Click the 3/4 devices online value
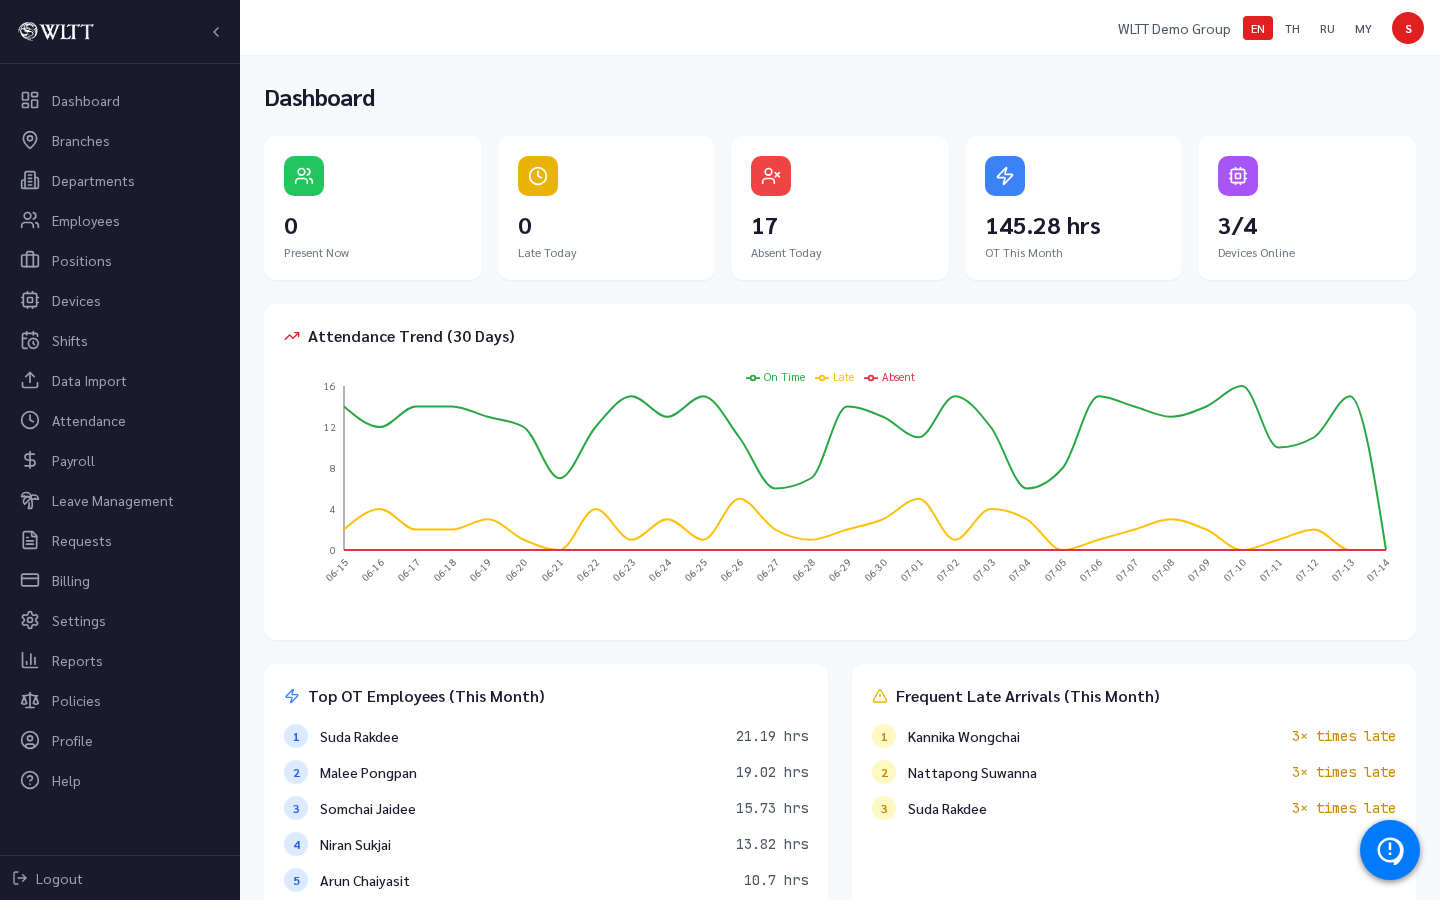The height and width of the screenshot is (900, 1440). [1238, 226]
